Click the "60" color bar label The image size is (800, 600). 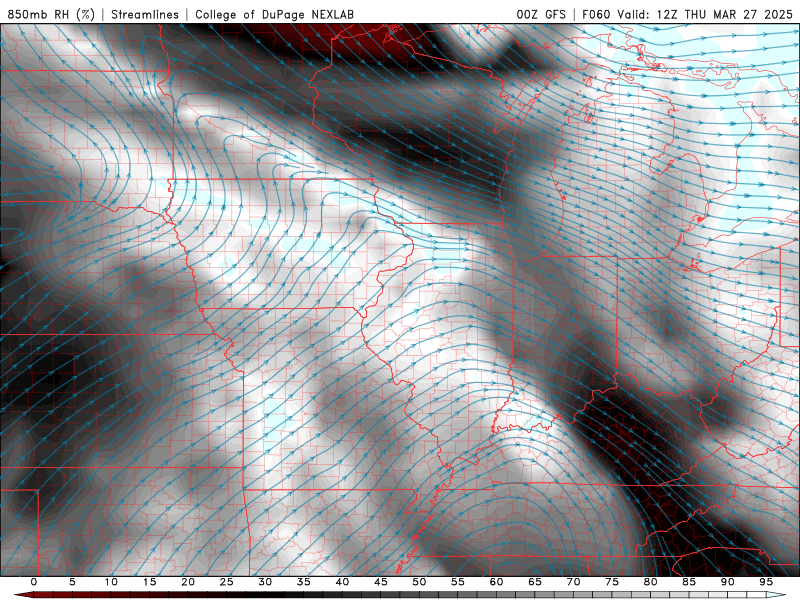[x=496, y=582]
